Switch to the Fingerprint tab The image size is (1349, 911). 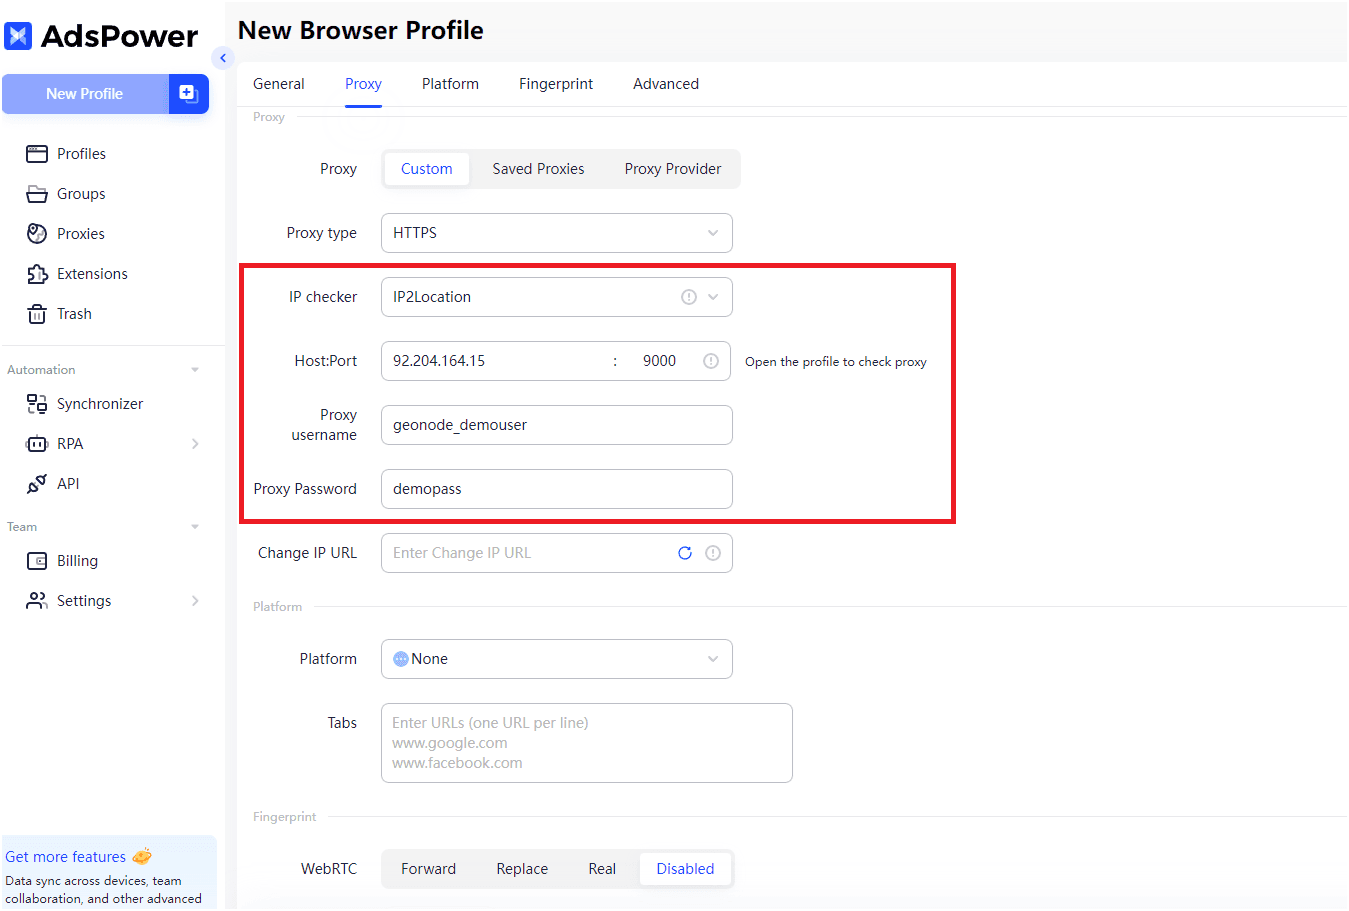point(556,84)
